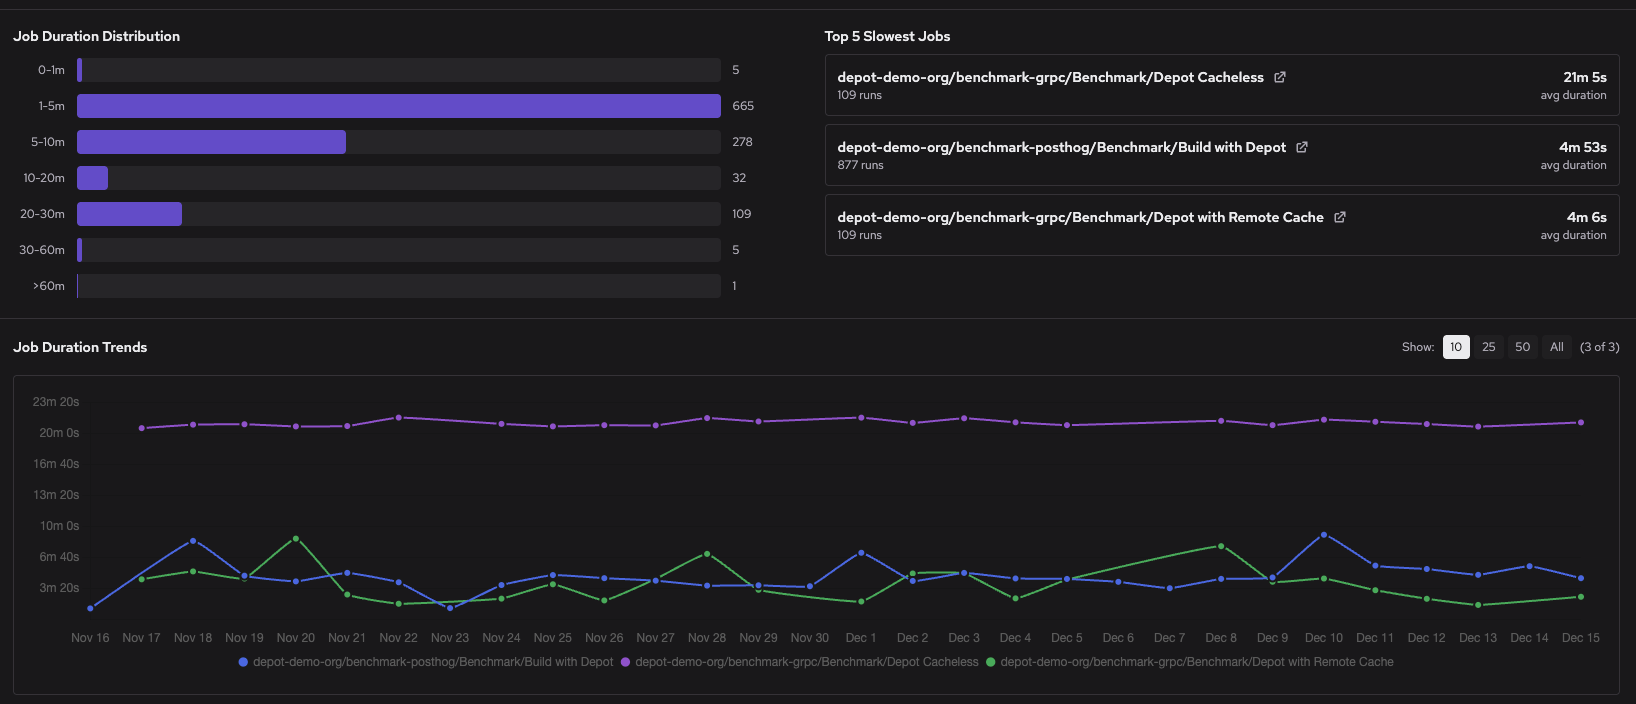Show 10 jobs in trends chart
Image resolution: width=1636 pixels, height=704 pixels.
(x=1456, y=347)
